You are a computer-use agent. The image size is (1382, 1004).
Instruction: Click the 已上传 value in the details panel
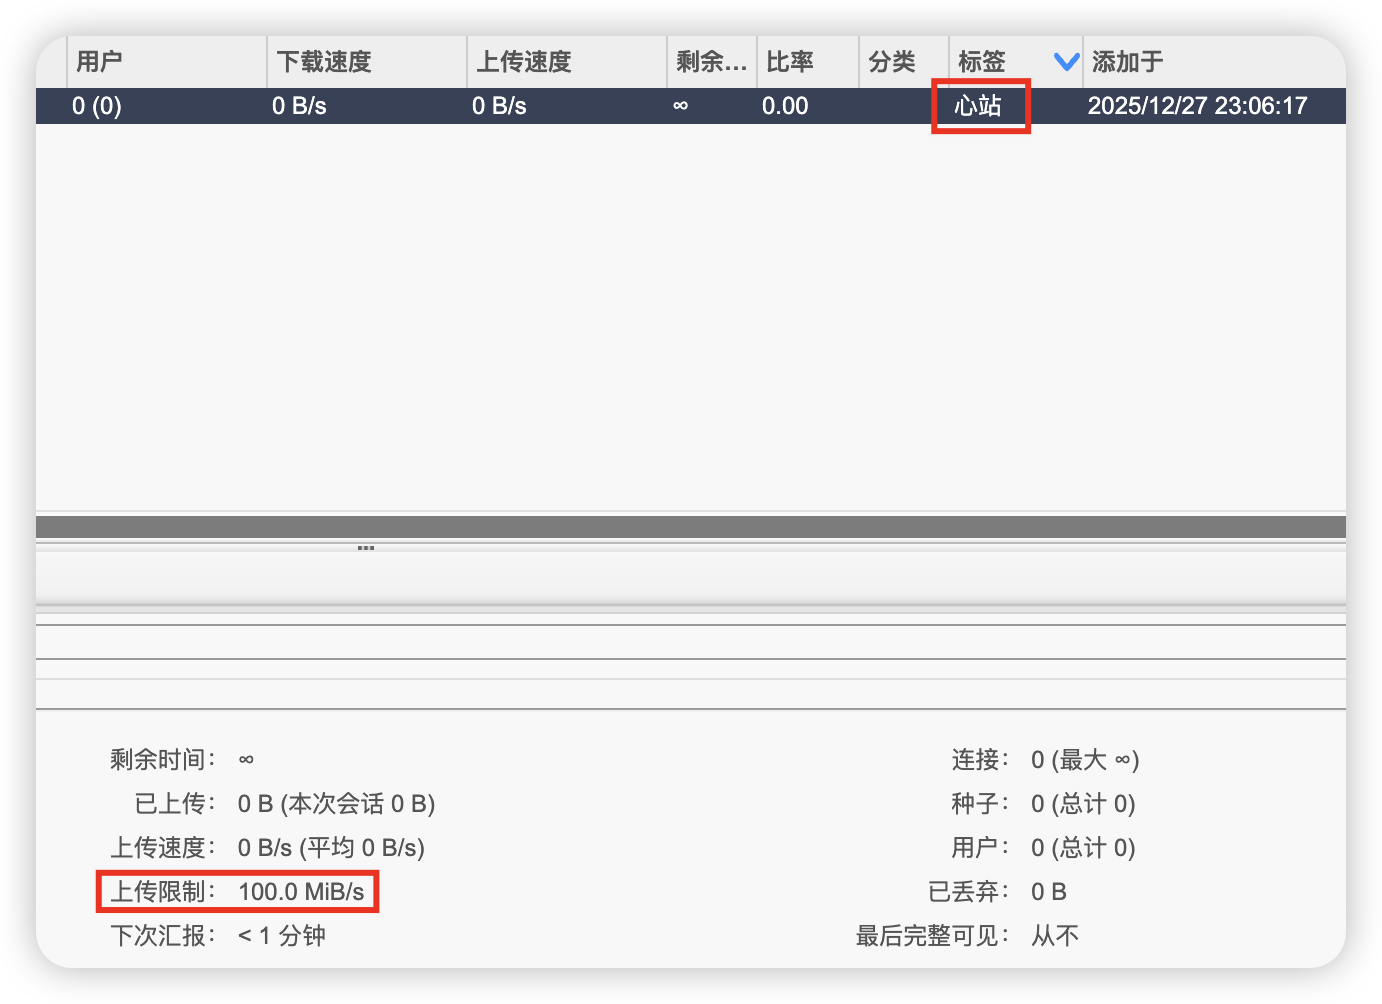click(336, 804)
